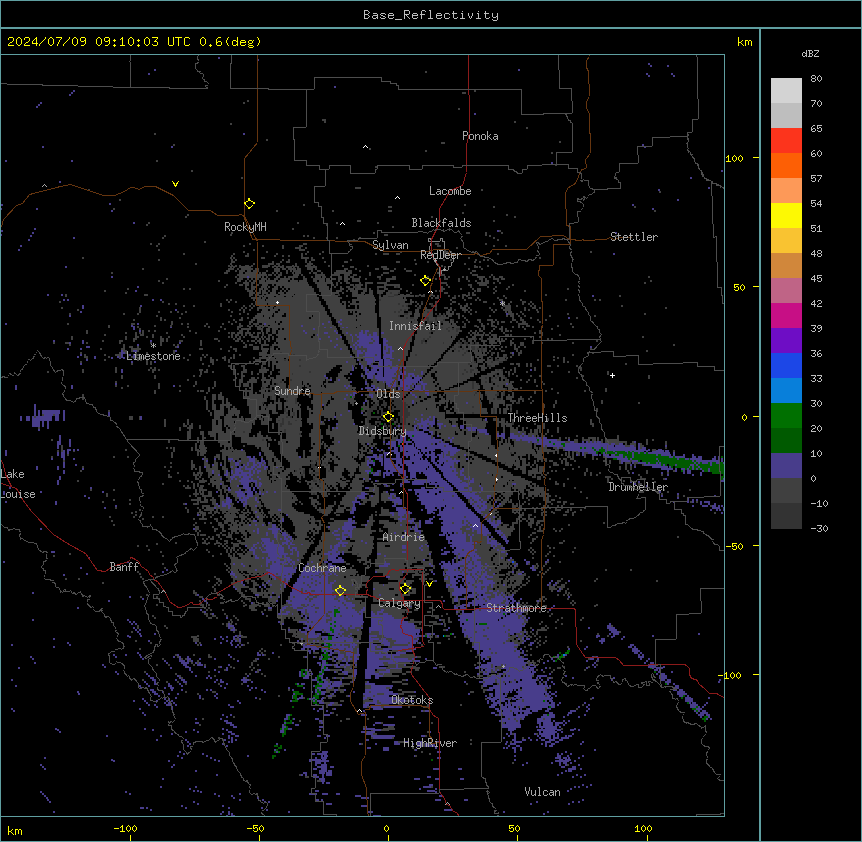Select the yellow marker above the Calgary label
Image resolution: width=862 pixels, height=842 pixels.
[405, 589]
